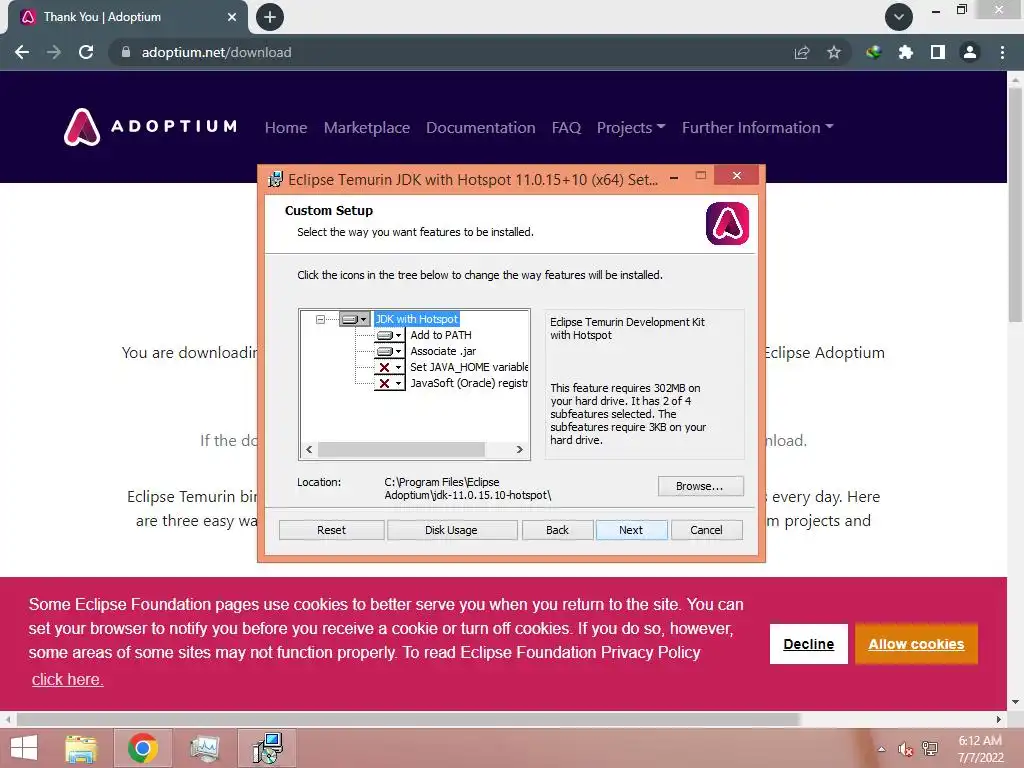The height and width of the screenshot is (768, 1024).
Task: Click Browse to change install location
Action: tap(700, 486)
